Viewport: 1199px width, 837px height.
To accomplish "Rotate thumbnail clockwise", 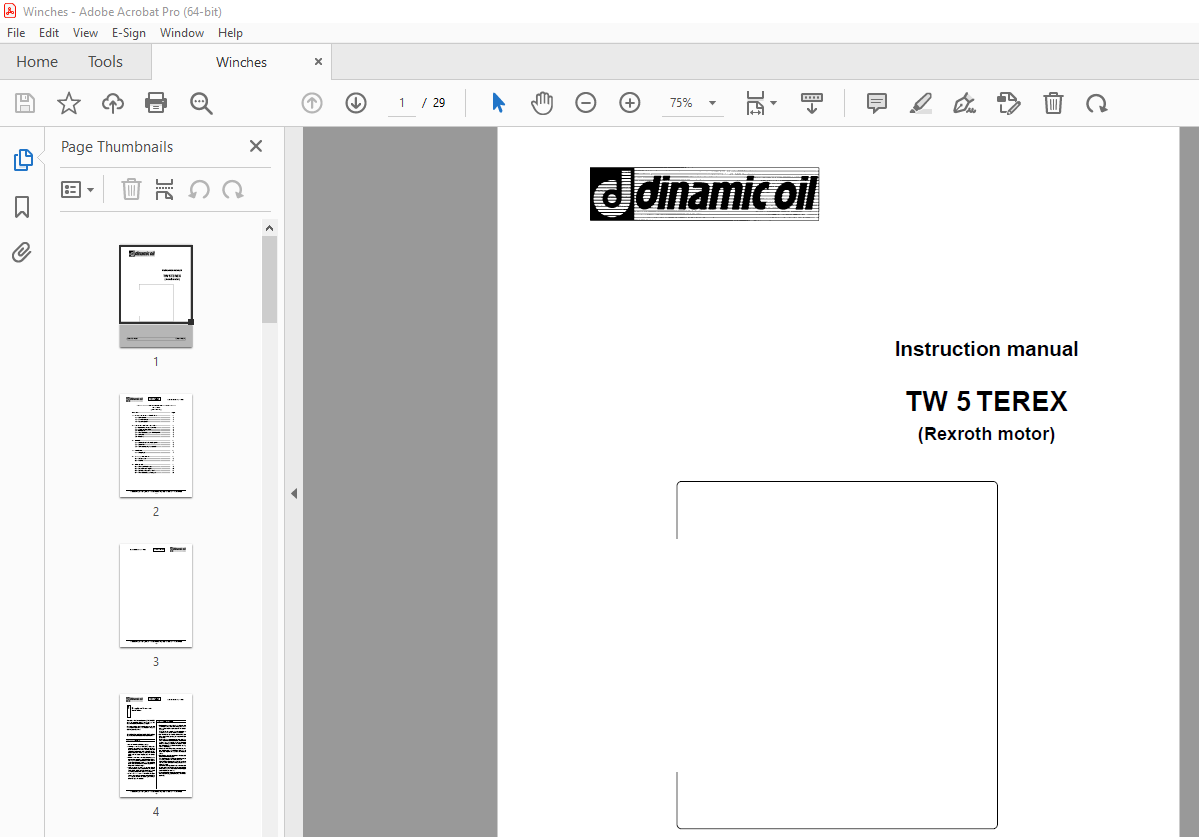I will [232, 190].
